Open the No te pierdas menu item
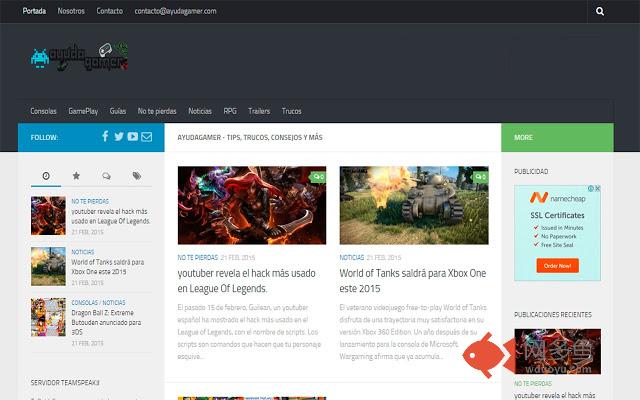 (157, 111)
